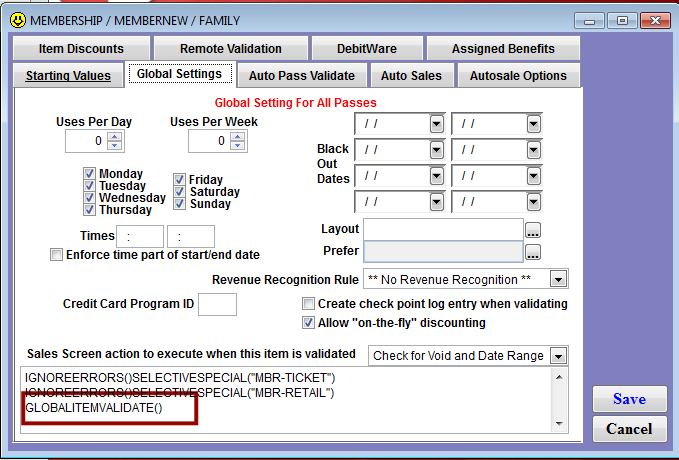Image resolution: width=679 pixels, height=460 pixels.
Task: Open the Starting Values tab
Action: 68,75
